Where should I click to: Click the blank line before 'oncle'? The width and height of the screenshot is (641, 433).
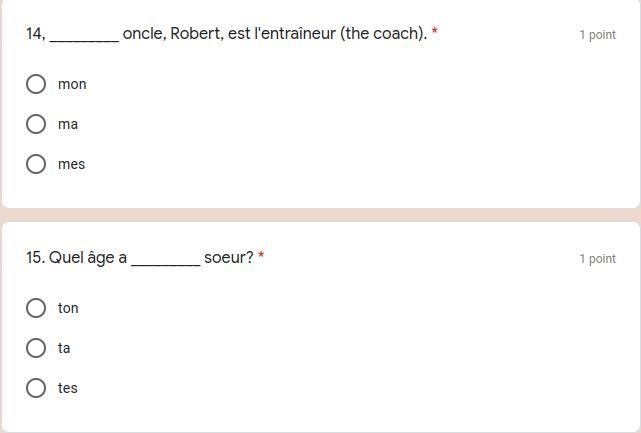(x=84, y=38)
